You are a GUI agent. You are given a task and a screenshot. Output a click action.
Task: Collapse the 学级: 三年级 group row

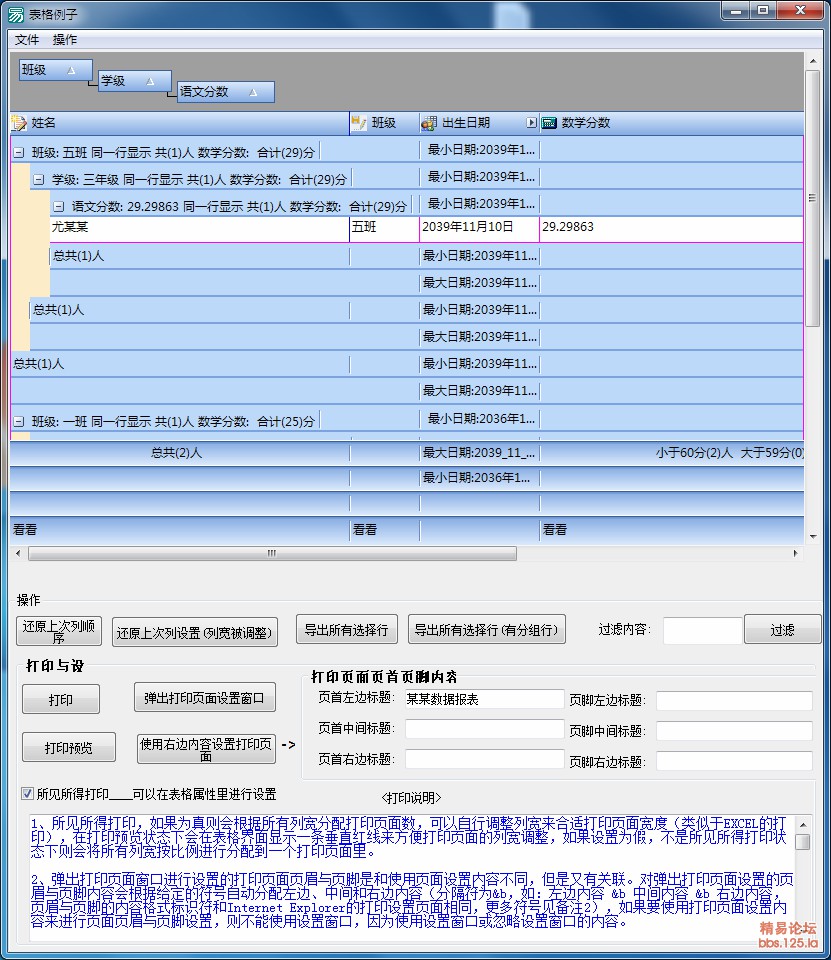38,180
